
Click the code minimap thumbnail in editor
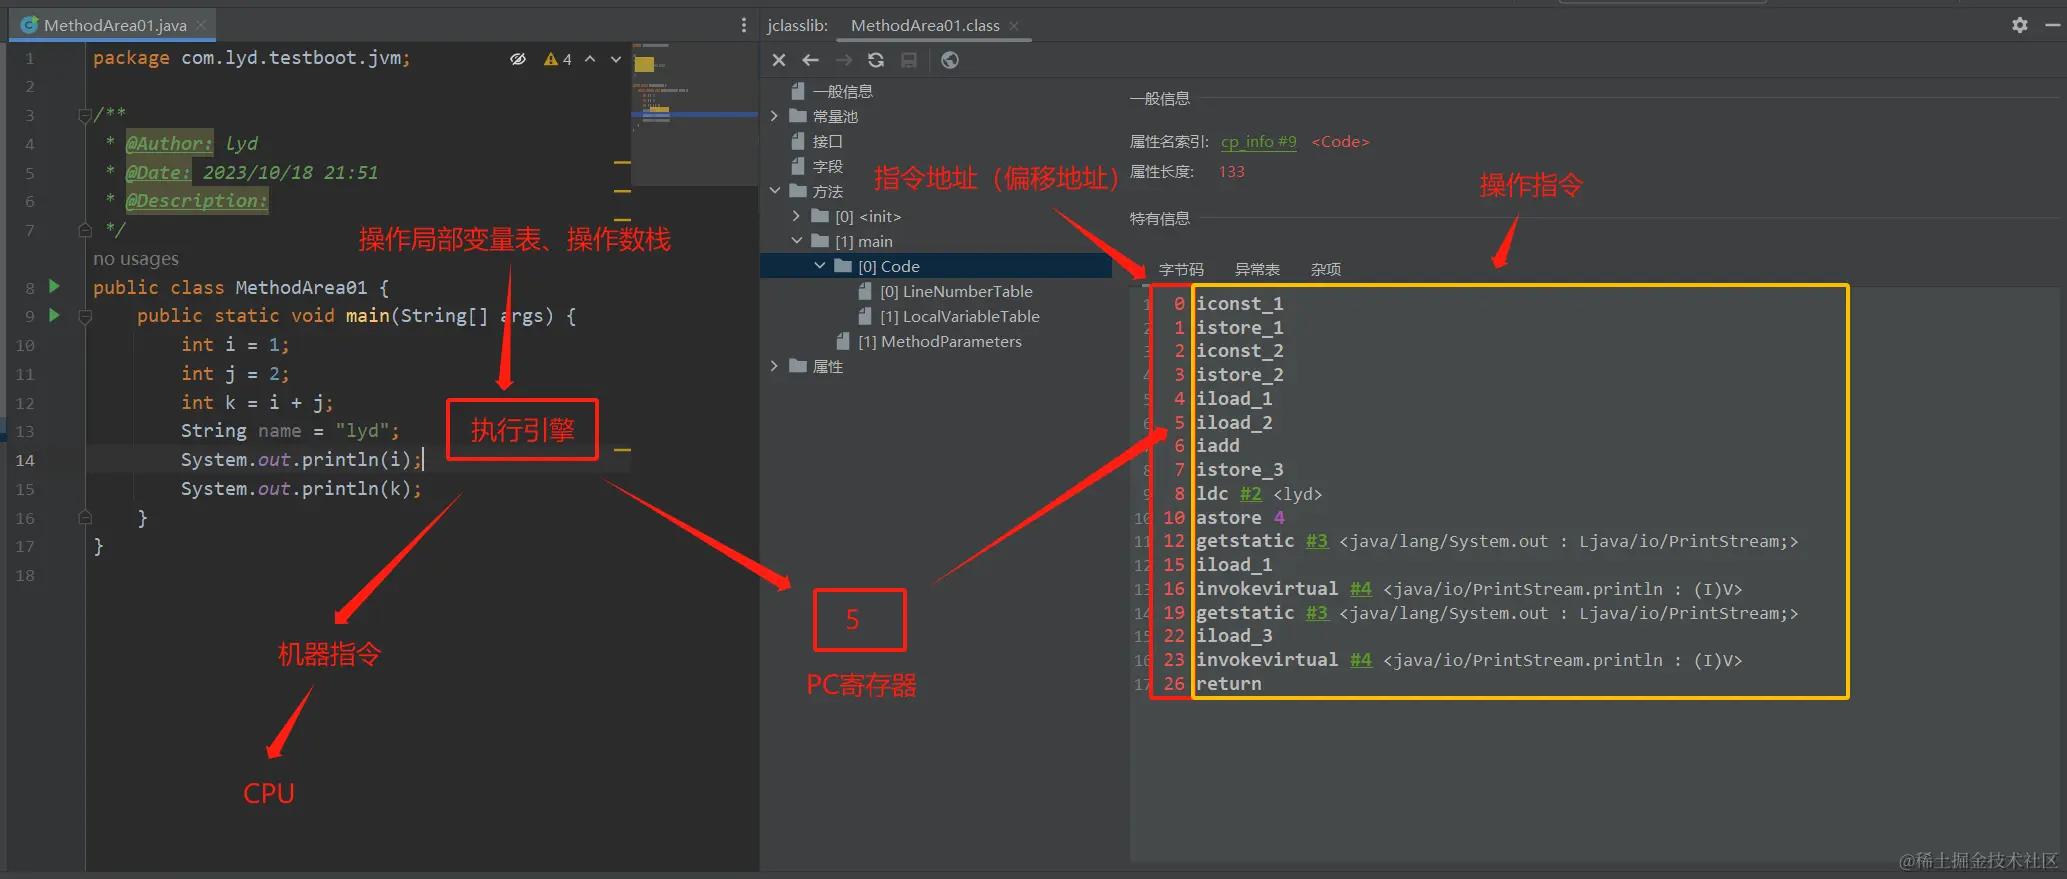tap(694, 113)
